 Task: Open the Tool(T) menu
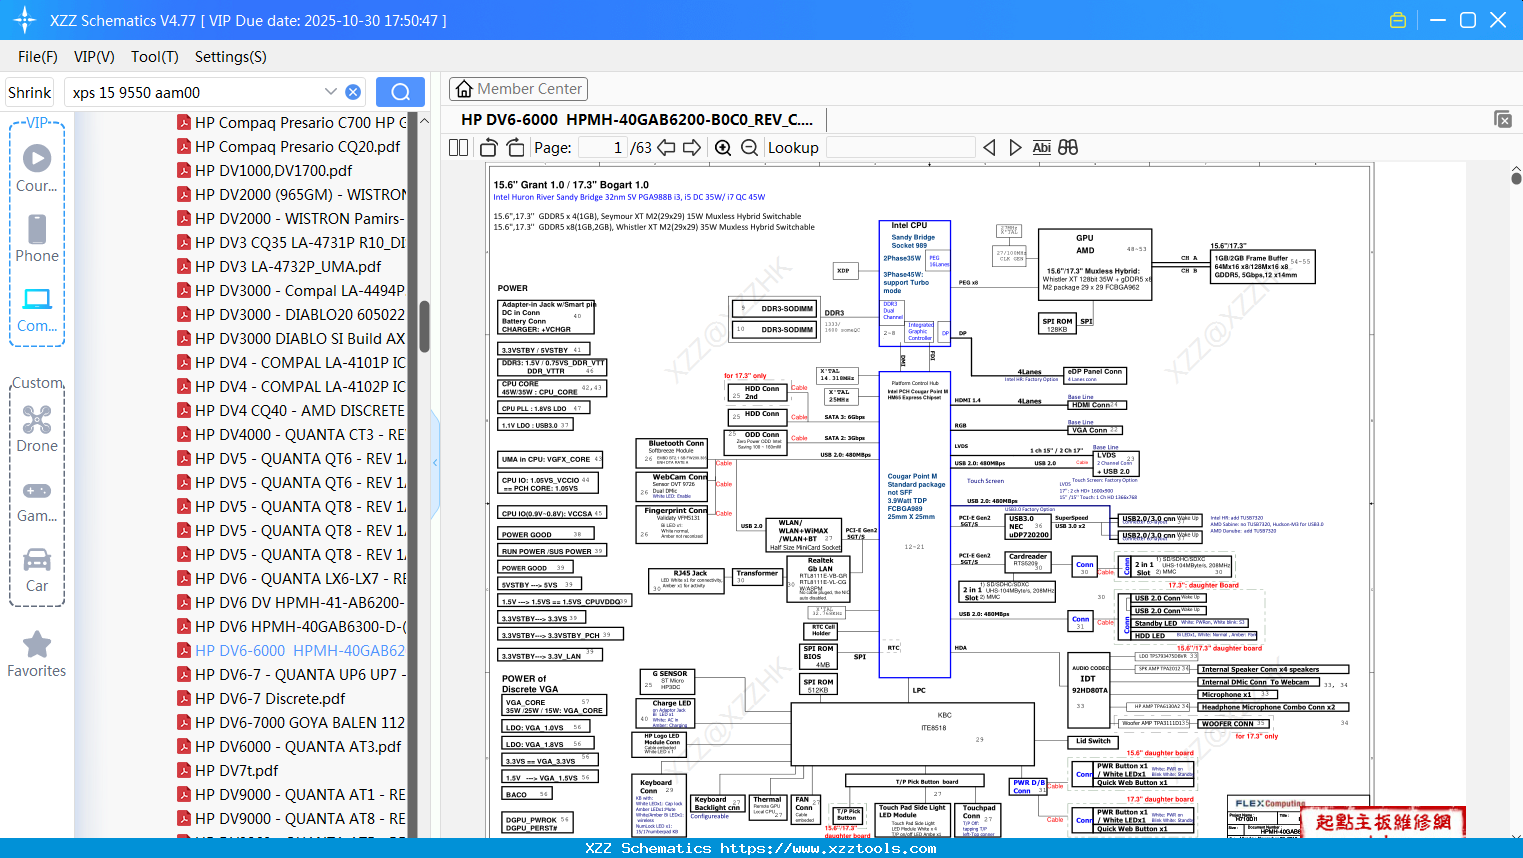point(155,57)
